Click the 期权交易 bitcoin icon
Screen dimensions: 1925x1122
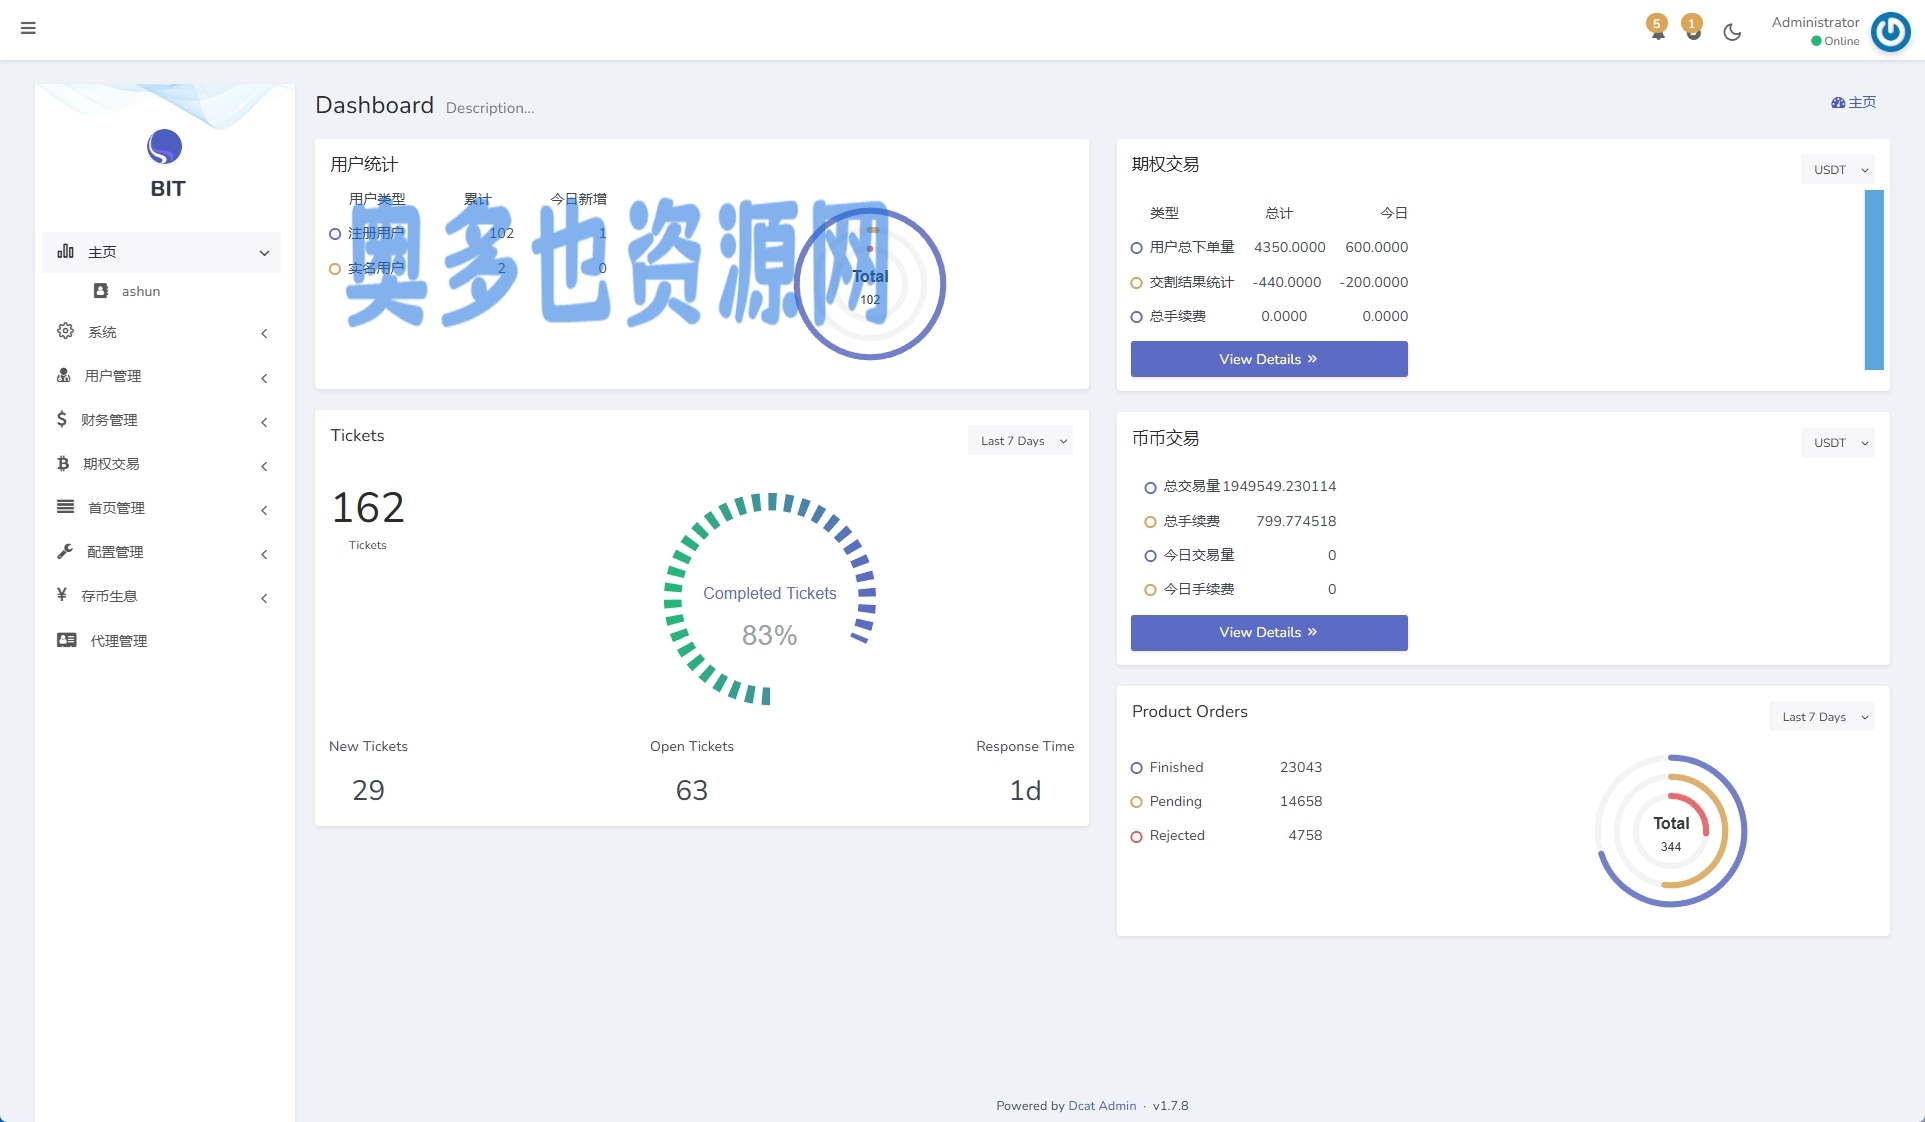point(63,463)
